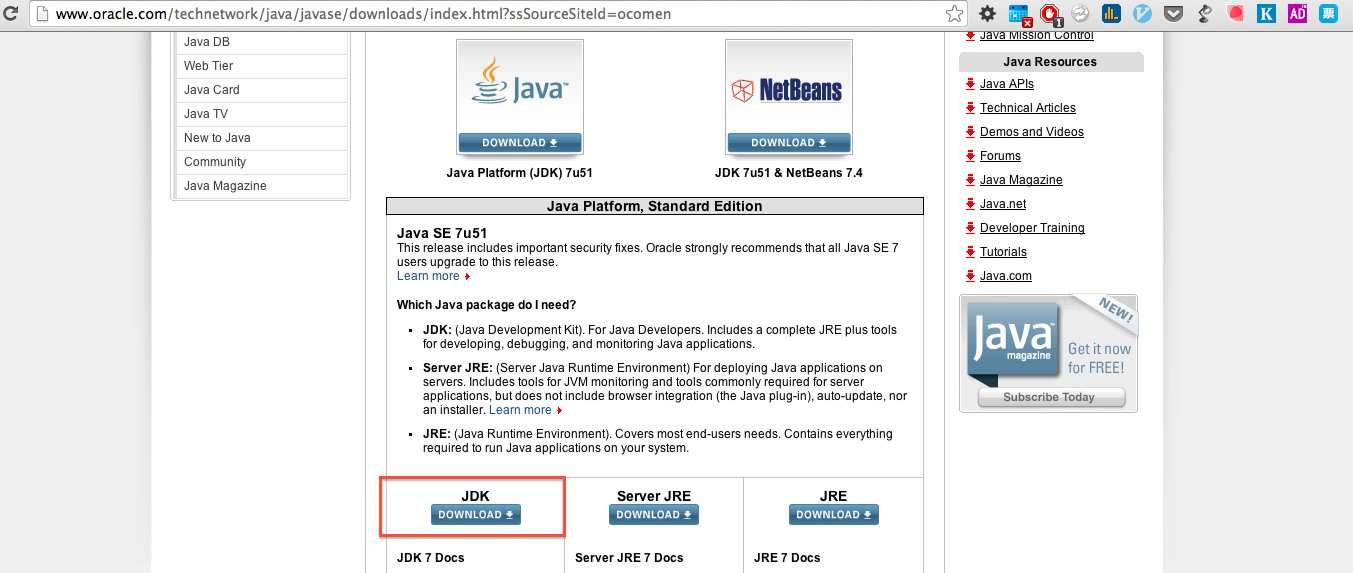This screenshot has width=1353, height=573.
Task: Open Java.com resource link
Action: click(x=1006, y=276)
